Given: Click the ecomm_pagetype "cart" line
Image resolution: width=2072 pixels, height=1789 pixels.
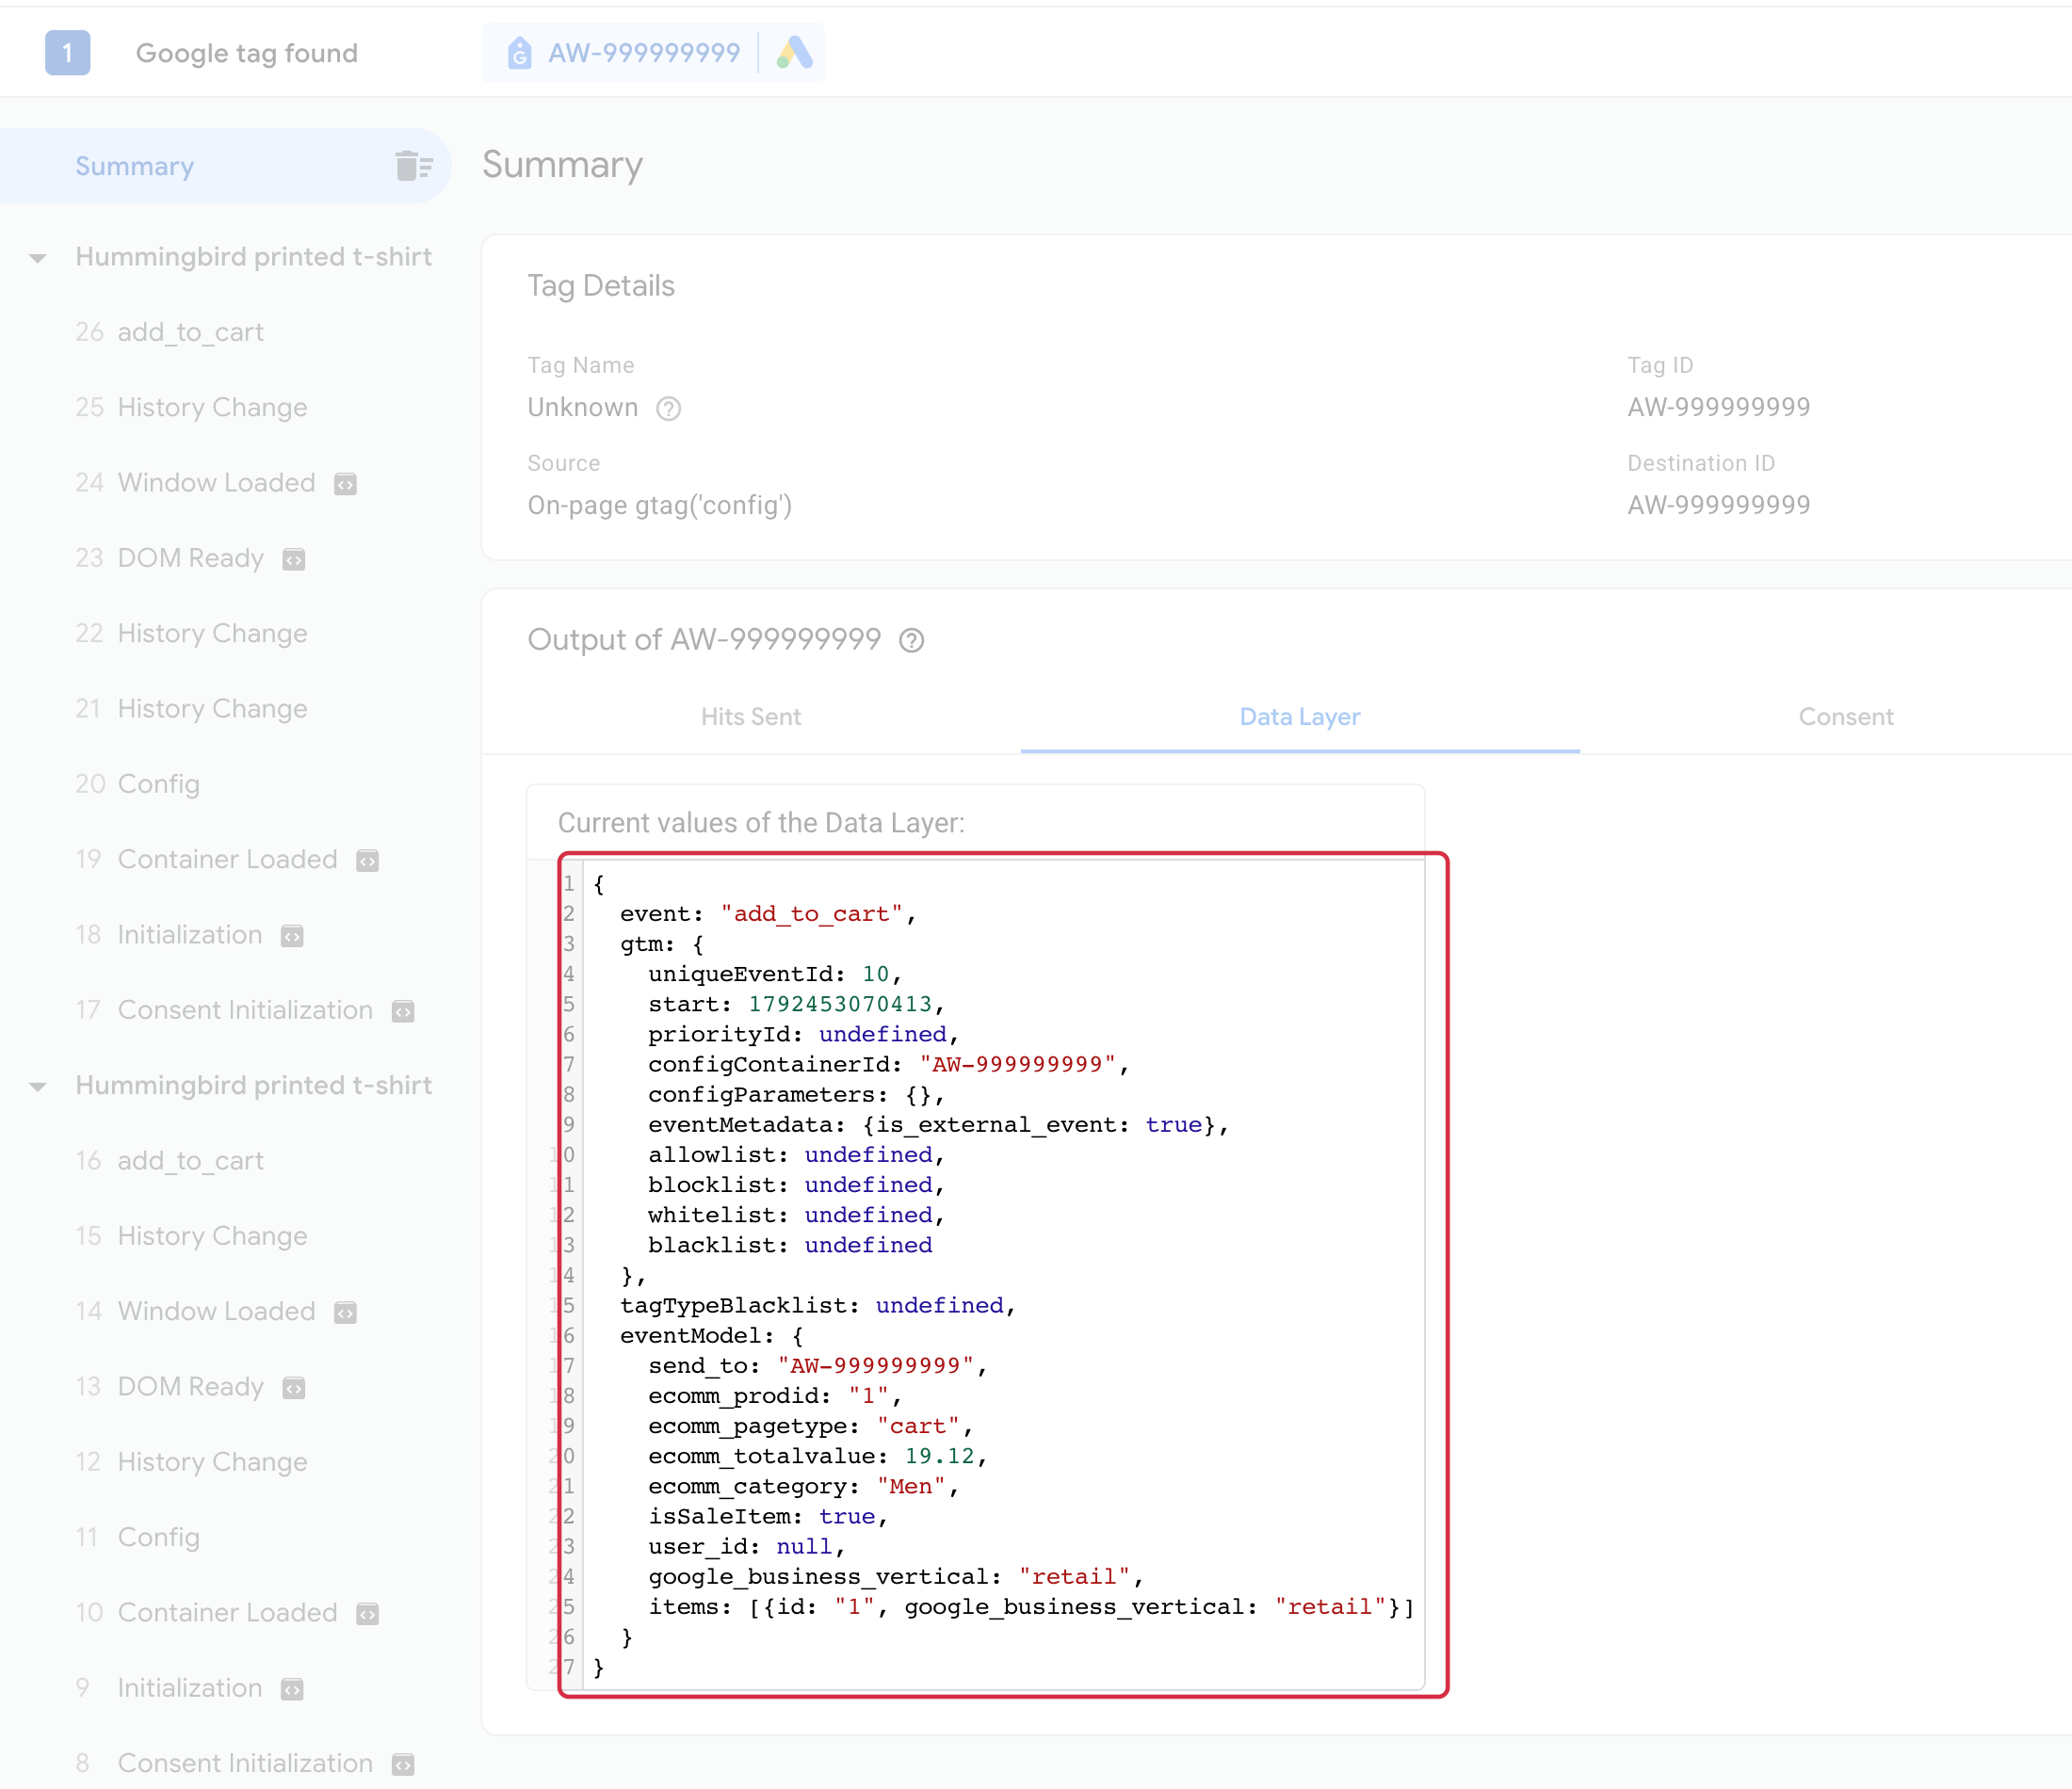Looking at the screenshot, I should pos(810,1426).
